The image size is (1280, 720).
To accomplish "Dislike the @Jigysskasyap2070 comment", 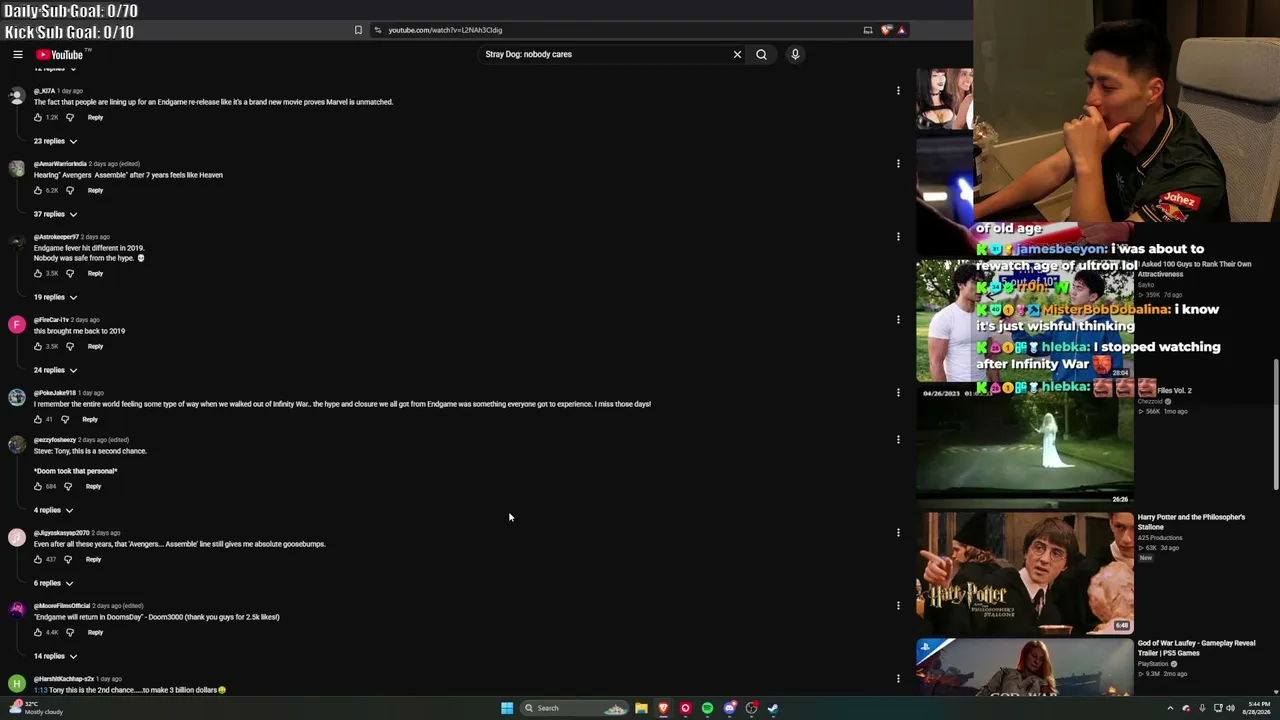I will tap(68, 559).
